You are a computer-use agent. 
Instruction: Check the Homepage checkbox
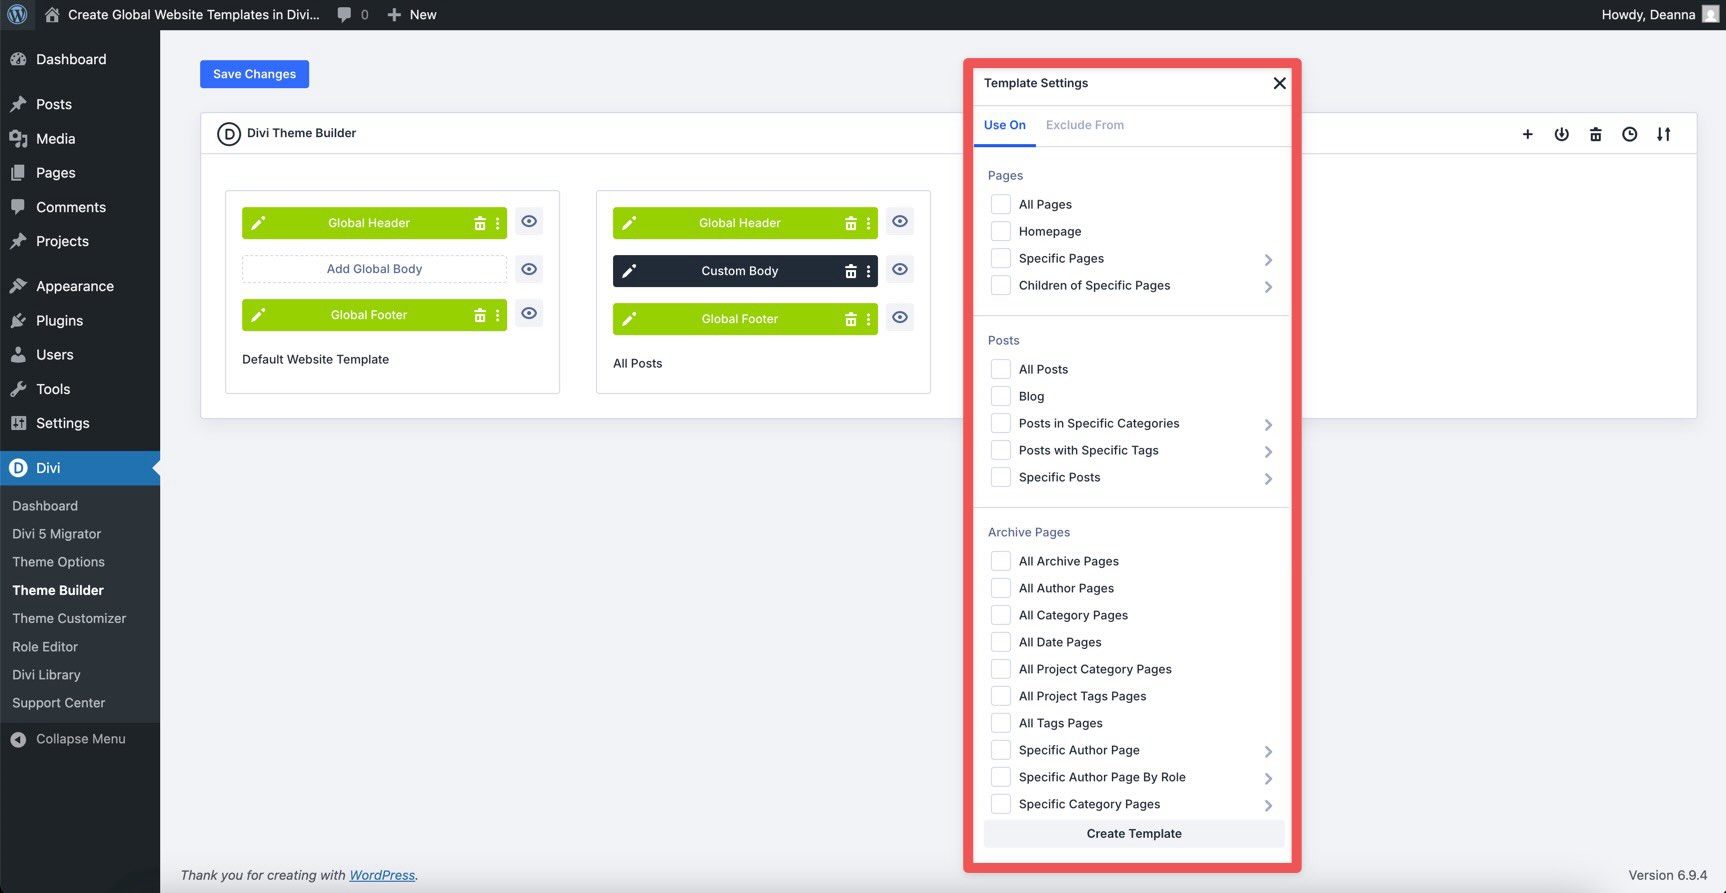(x=1000, y=231)
